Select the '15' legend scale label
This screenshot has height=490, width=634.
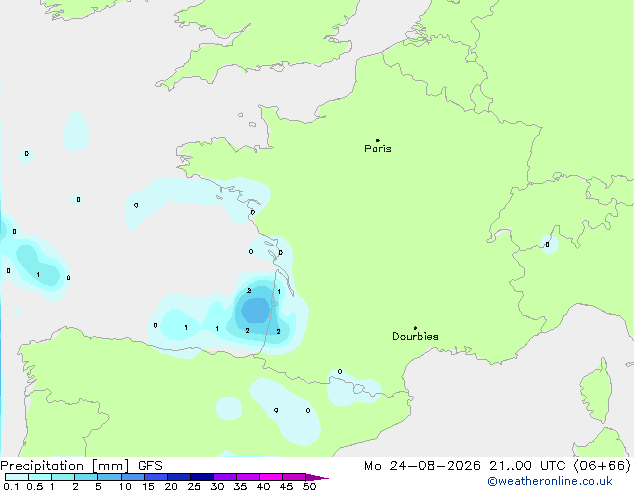point(148,486)
